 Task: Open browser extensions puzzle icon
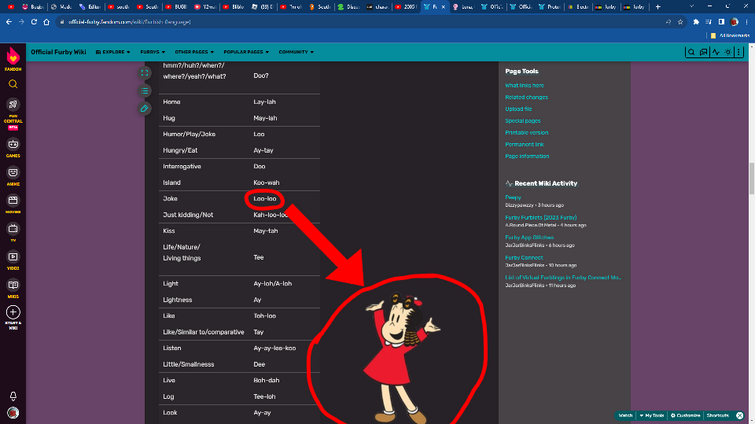696,22
